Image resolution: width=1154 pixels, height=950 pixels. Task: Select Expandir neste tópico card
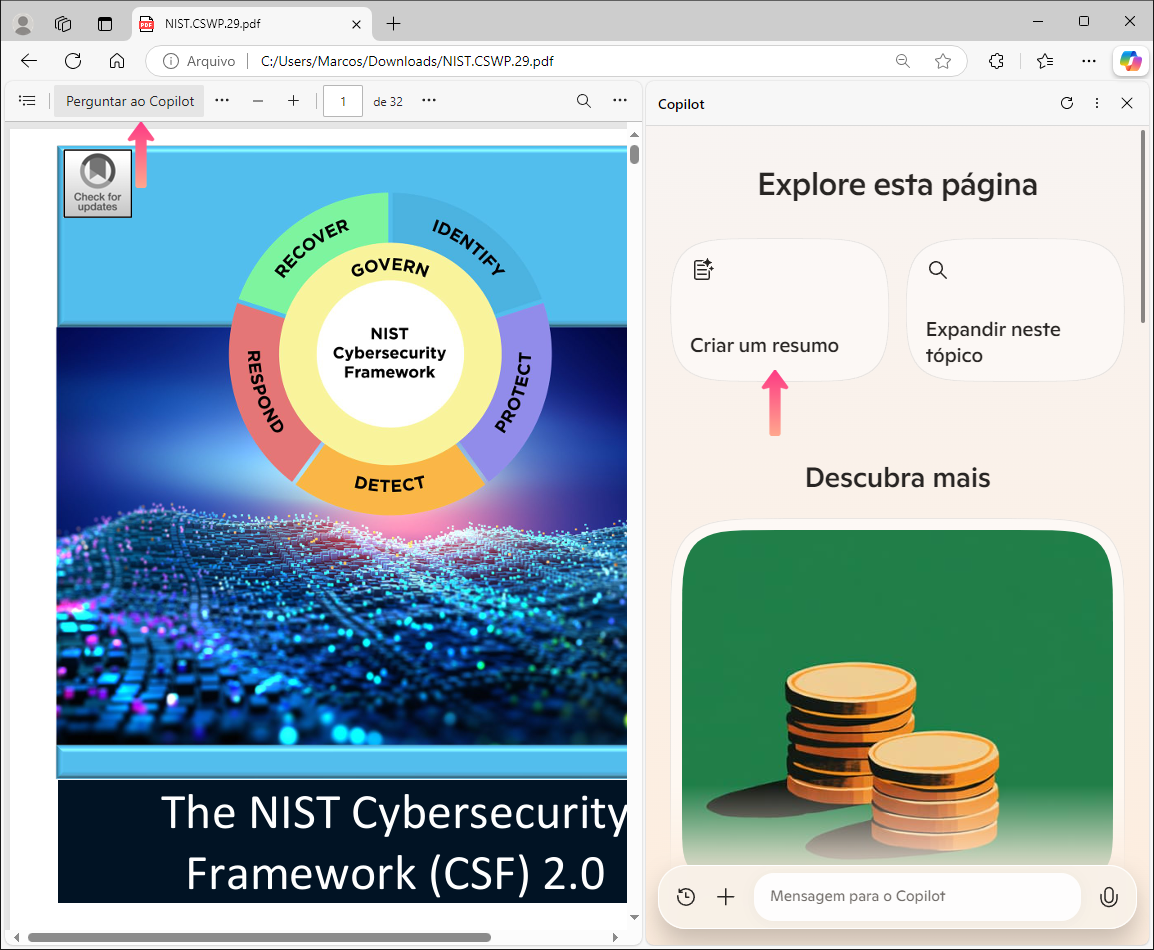pyautogui.click(x=1015, y=310)
